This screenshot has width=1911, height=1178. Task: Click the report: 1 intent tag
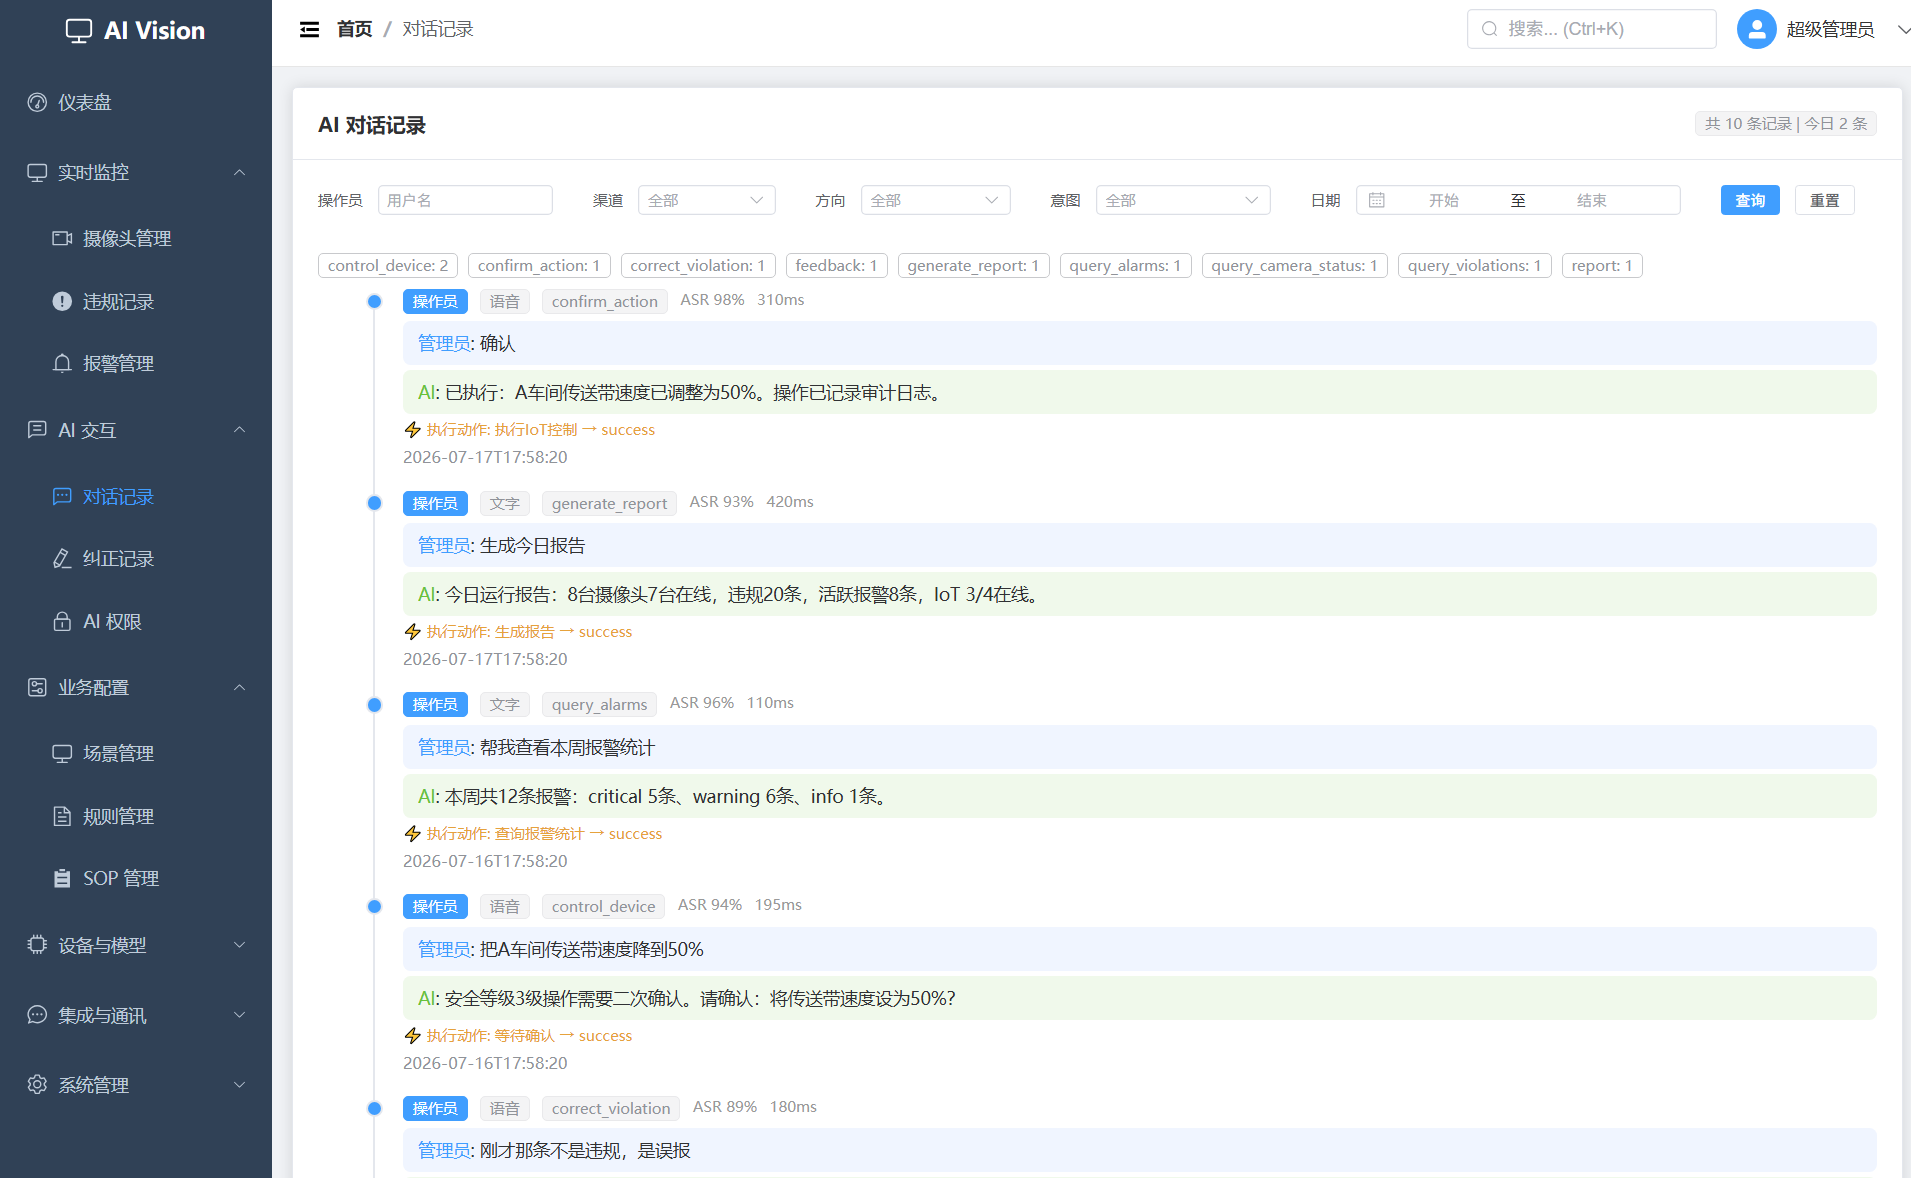click(x=1602, y=265)
